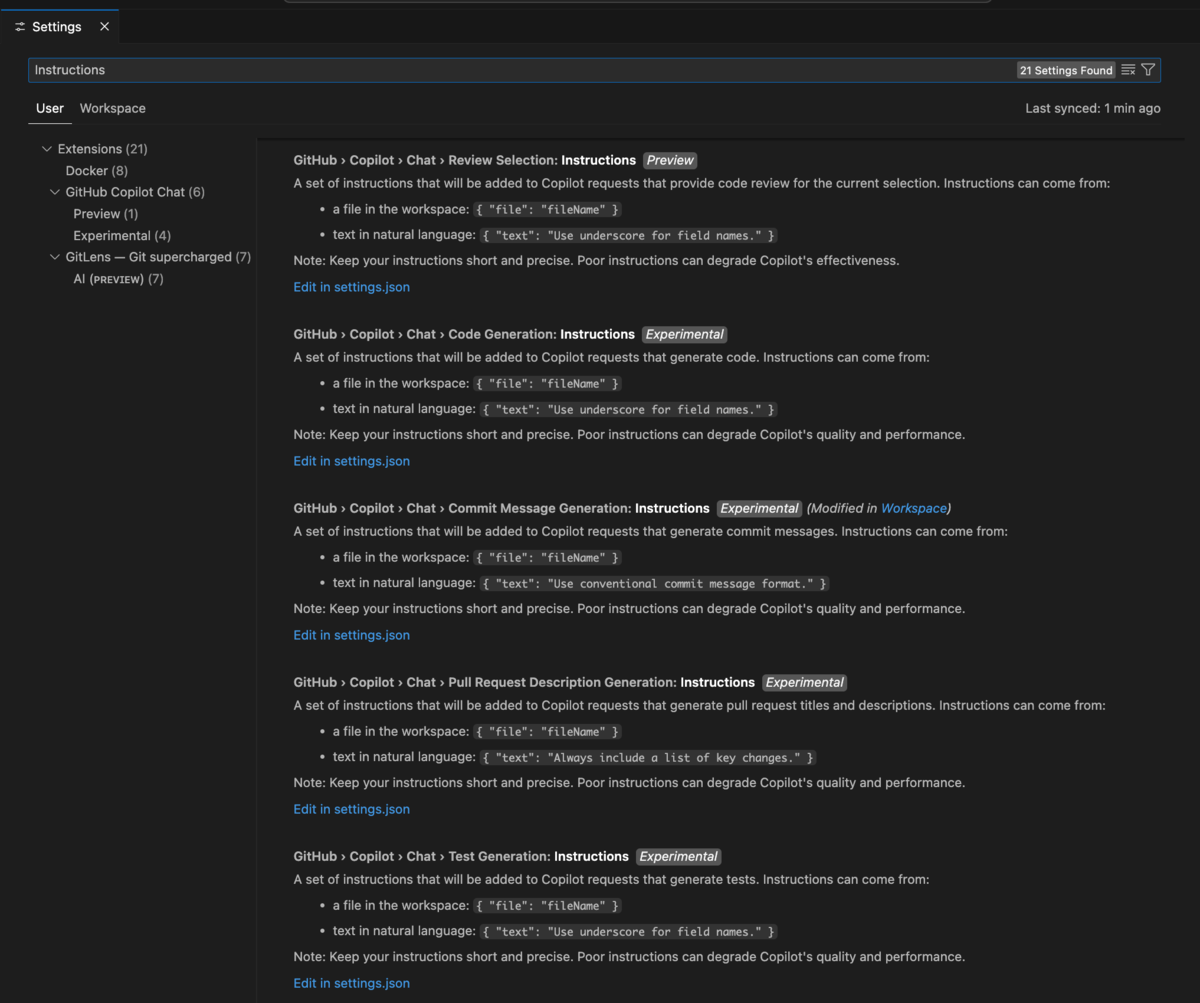Click the conventional commit message format code sample

655,583
